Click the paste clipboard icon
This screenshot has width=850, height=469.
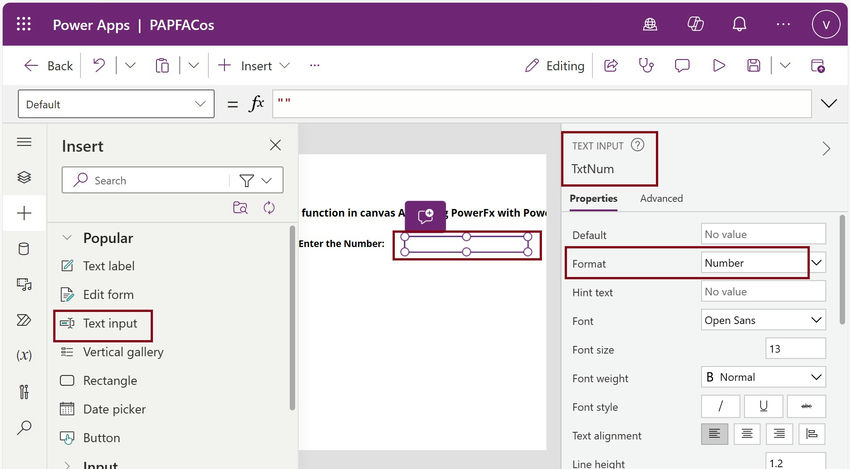click(x=162, y=66)
